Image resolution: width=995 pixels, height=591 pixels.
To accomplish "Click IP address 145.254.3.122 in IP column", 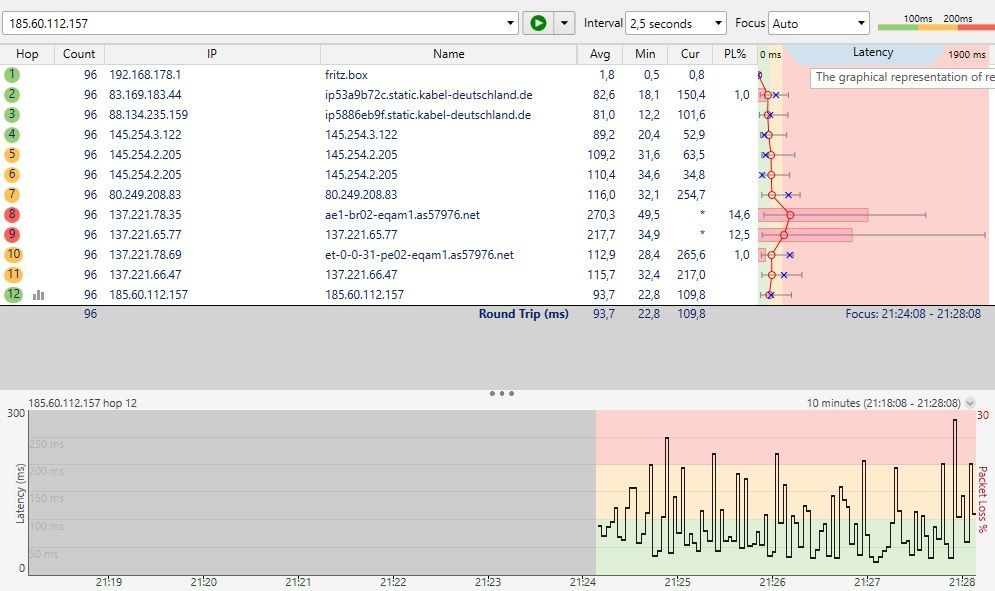I will 145,135.
